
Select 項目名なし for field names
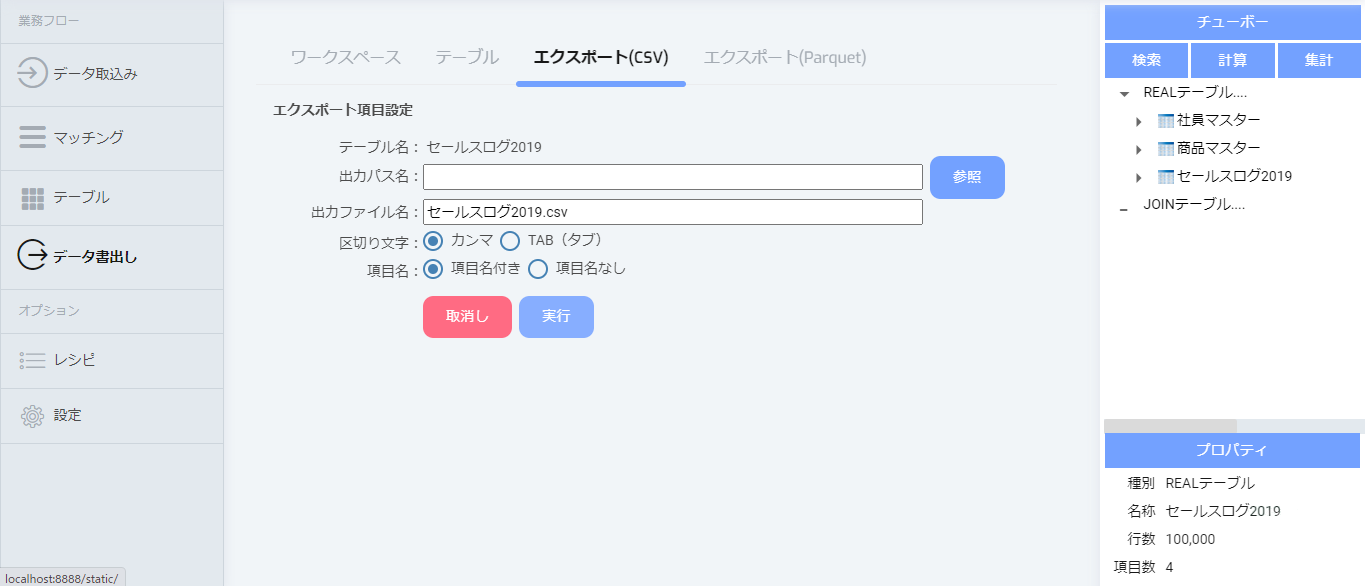pyautogui.click(x=537, y=268)
